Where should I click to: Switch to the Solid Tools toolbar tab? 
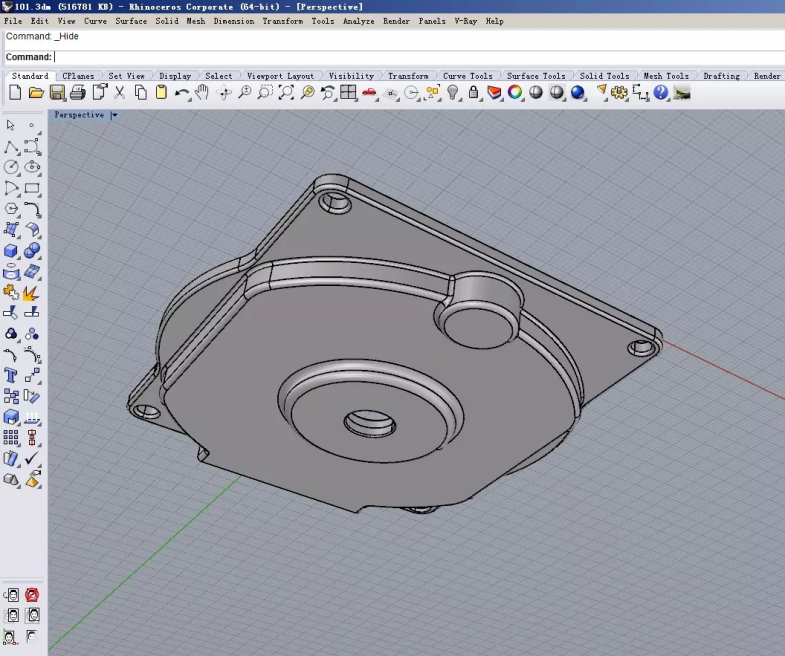pyautogui.click(x=604, y=76)
